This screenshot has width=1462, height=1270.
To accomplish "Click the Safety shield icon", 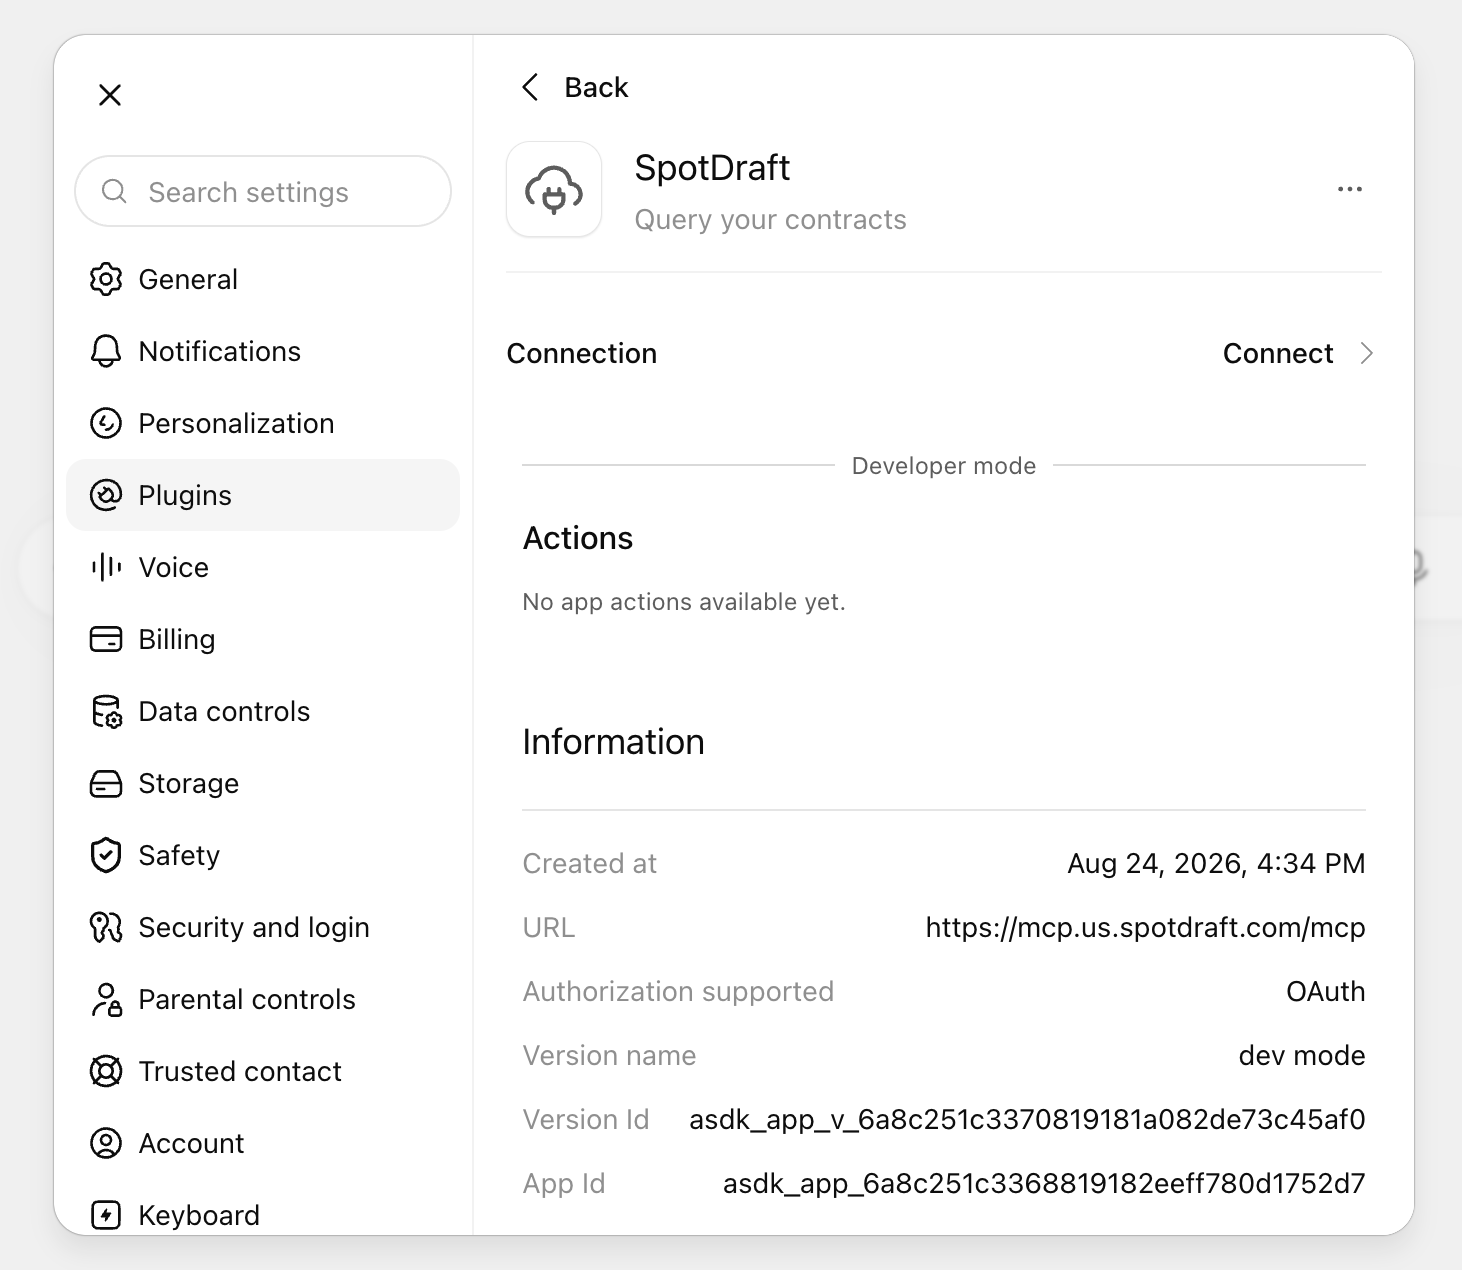I will 106,855.
